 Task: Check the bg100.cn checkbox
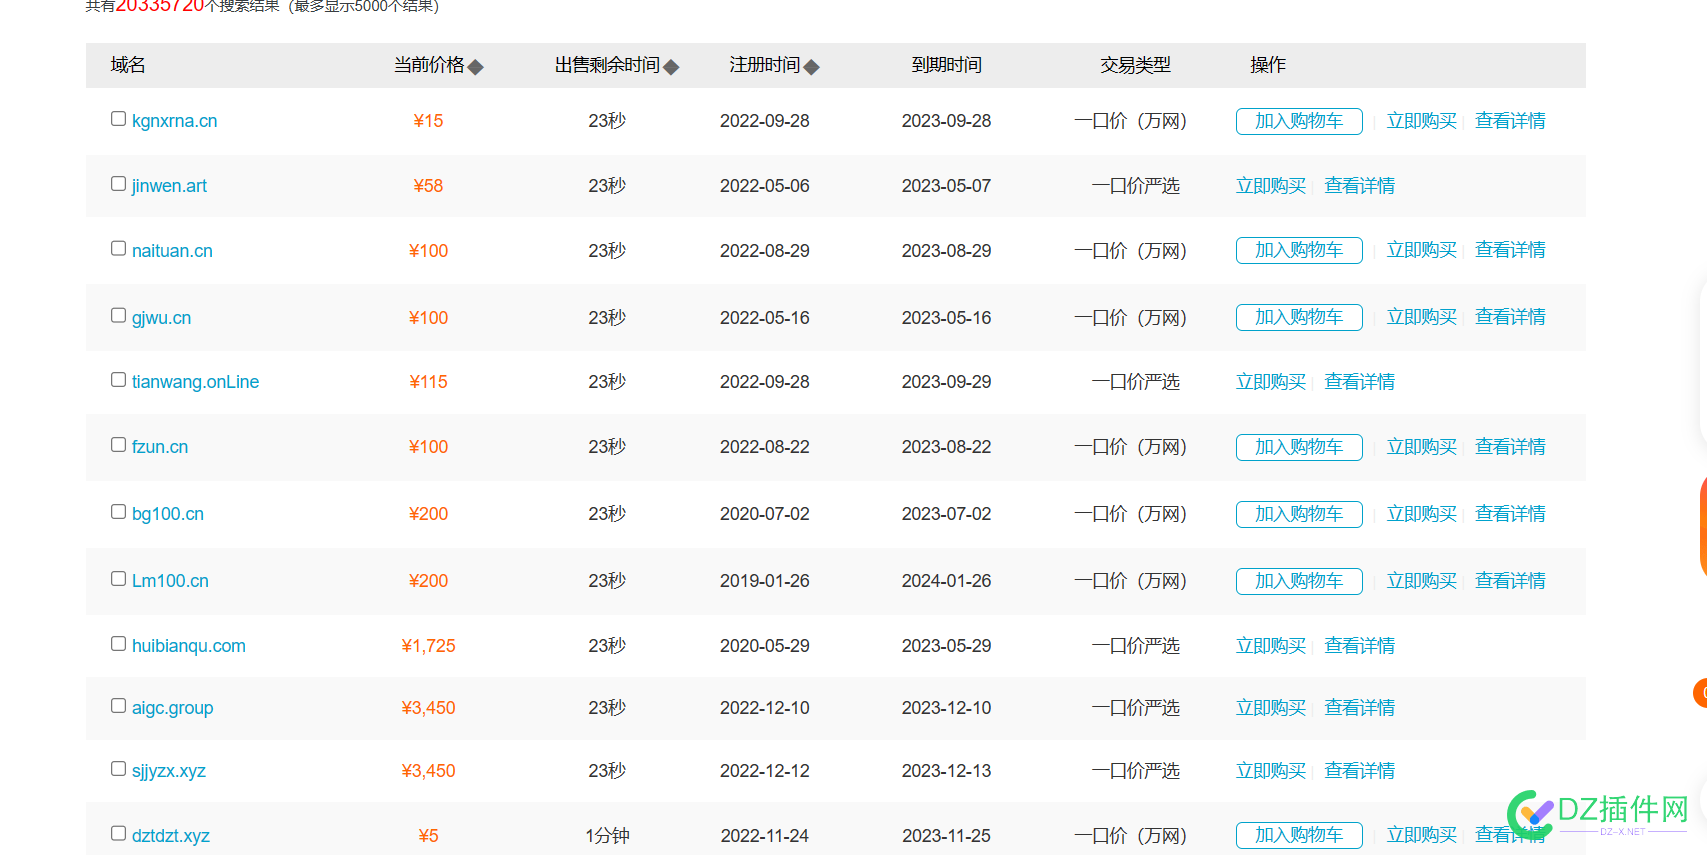pos(118,512)
